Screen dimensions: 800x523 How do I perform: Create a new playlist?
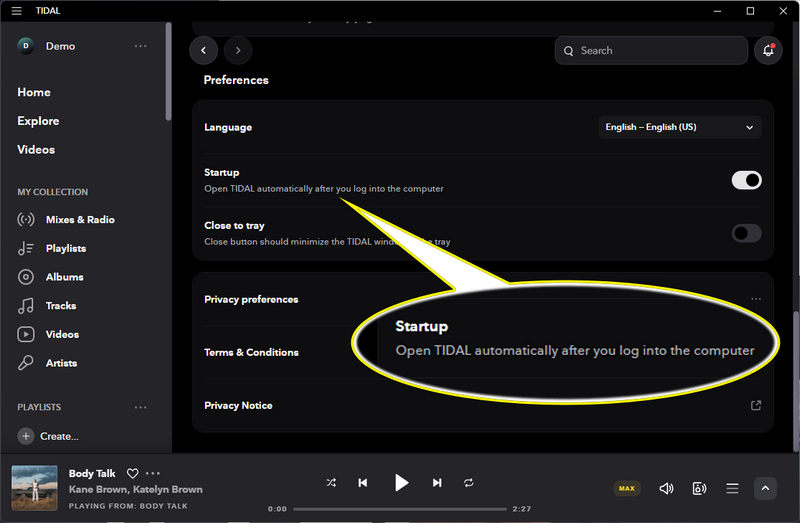coord(48,436)
